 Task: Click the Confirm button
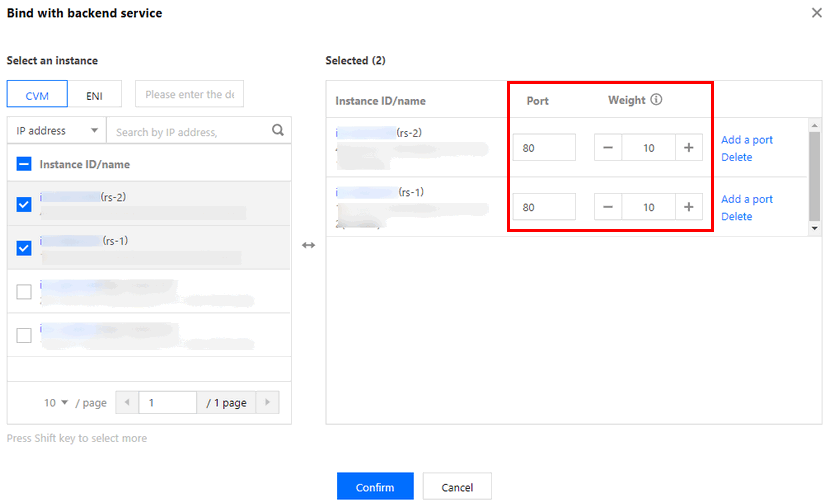[375, 487]
